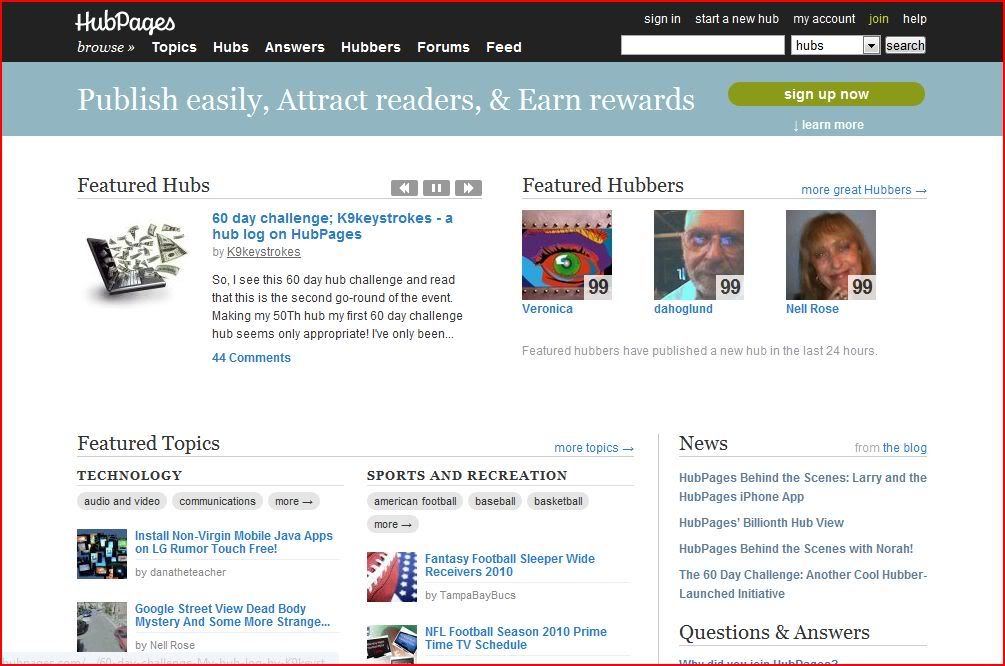Click the learn more link
The height and width of the screenshot is (666, 1005).
click(x=828, y=125)
